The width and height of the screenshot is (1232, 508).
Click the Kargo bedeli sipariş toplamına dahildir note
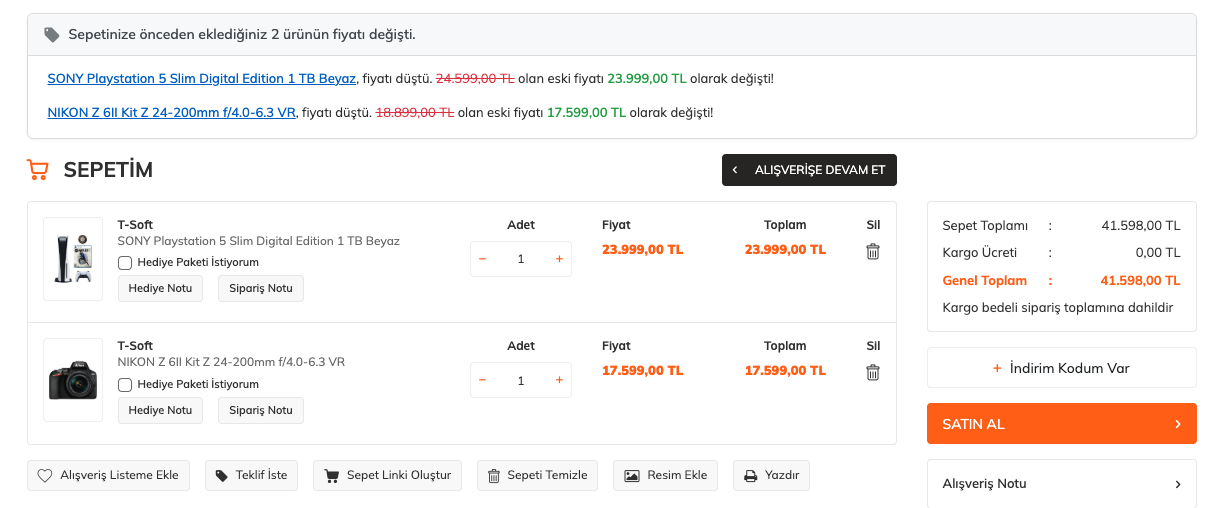tap(1058, 308)
